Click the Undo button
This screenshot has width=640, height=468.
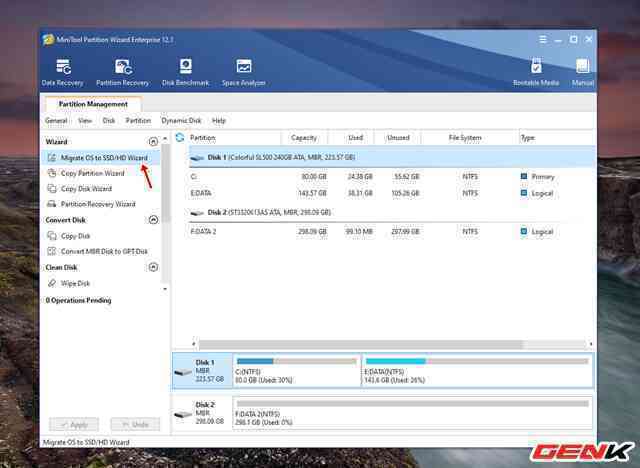pyautogui.click(x=135, y=424)
